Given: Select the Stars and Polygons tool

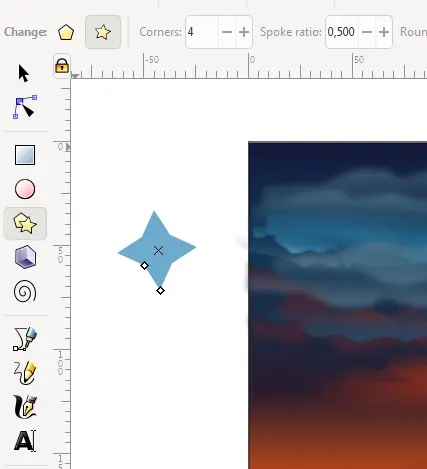Looking at the screenshot, I should click(25, 223).
